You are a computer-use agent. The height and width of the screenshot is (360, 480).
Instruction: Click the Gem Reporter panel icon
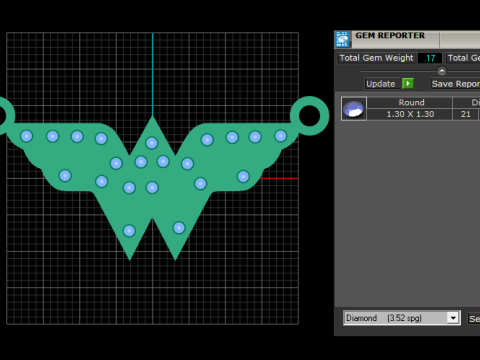point(342,39)
